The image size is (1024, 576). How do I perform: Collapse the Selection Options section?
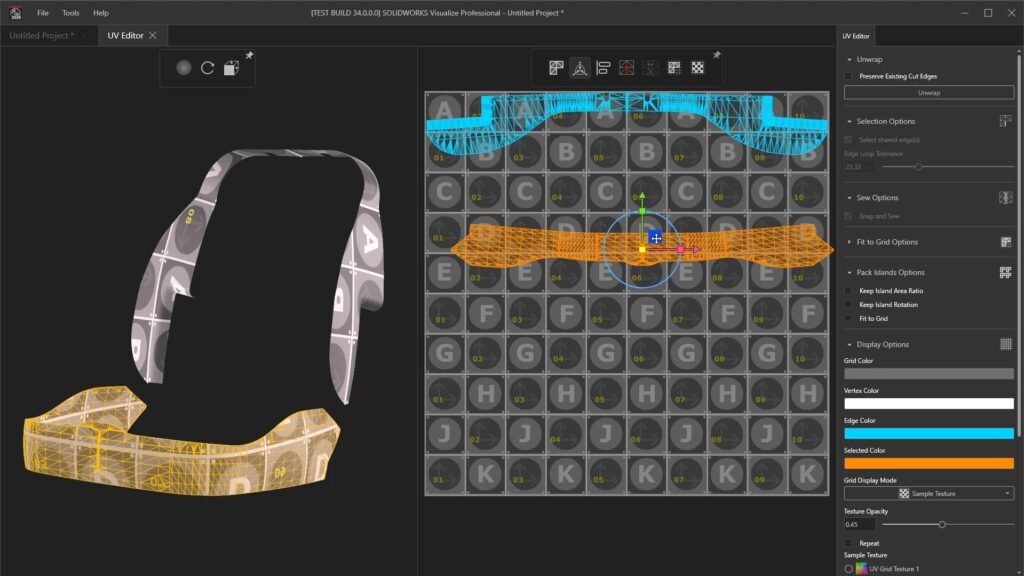849,121
